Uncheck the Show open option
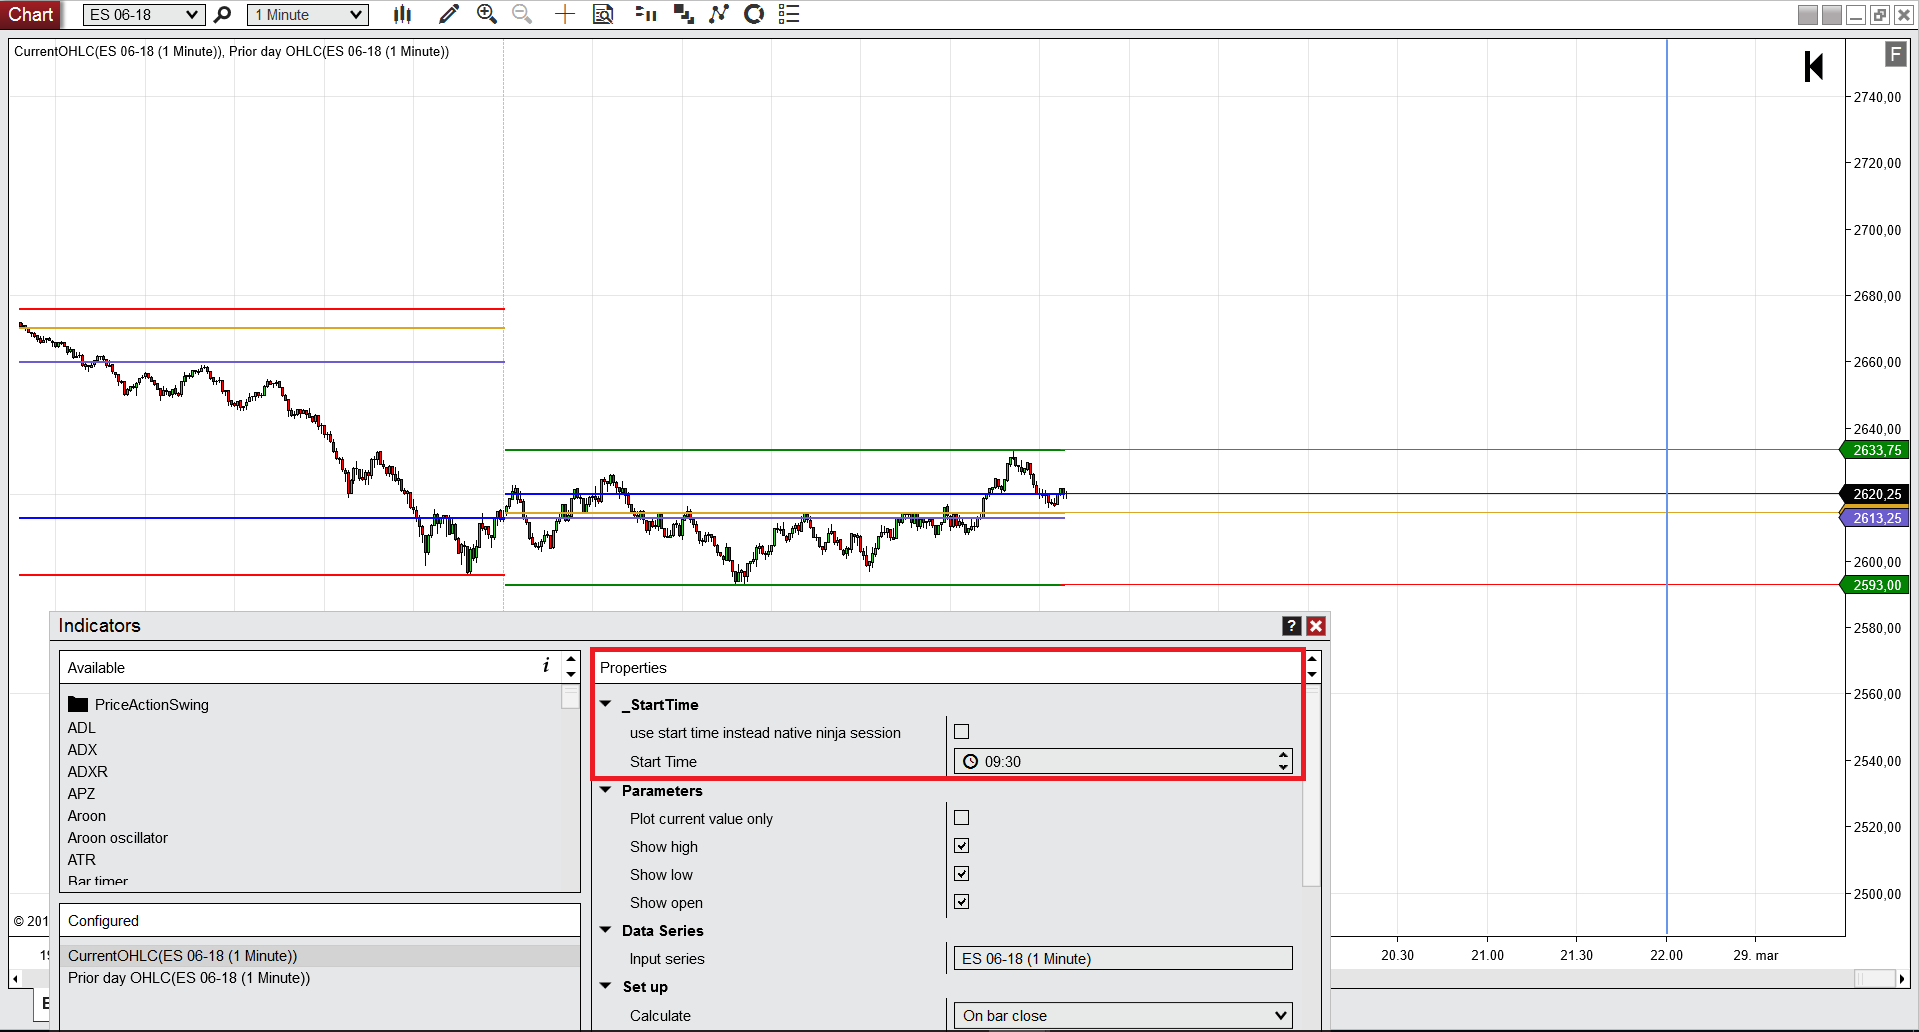 click(x=962, y=902)
